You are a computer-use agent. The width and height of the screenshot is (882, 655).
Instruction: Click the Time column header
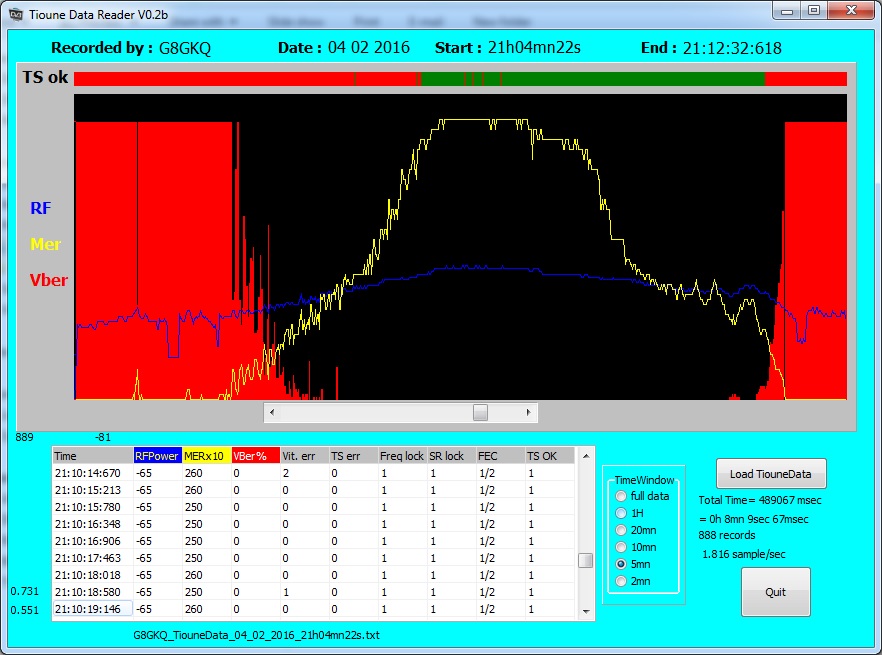click(x=93, y=456)
